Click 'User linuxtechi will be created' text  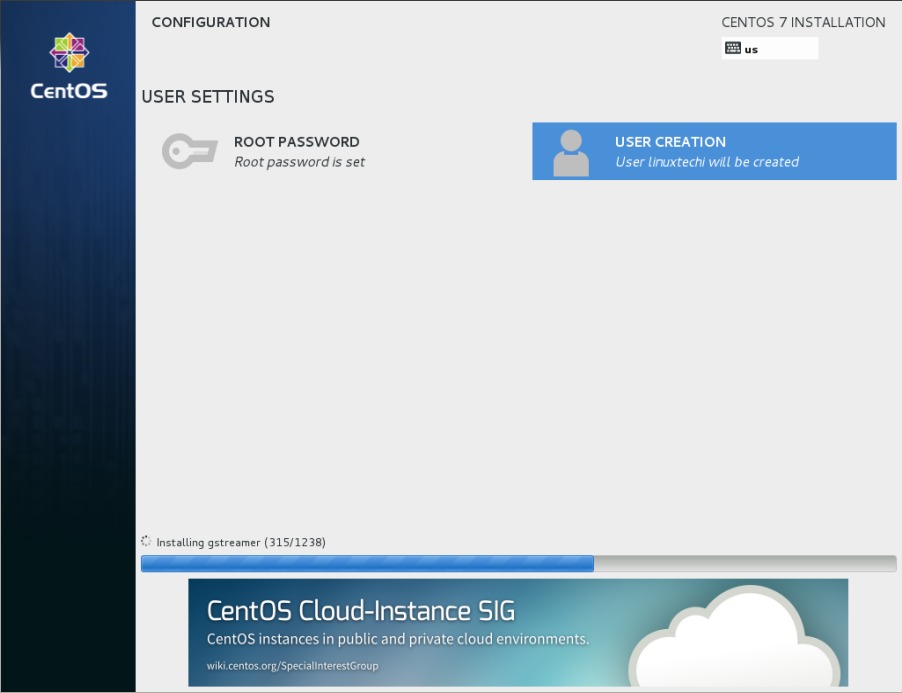707,162
